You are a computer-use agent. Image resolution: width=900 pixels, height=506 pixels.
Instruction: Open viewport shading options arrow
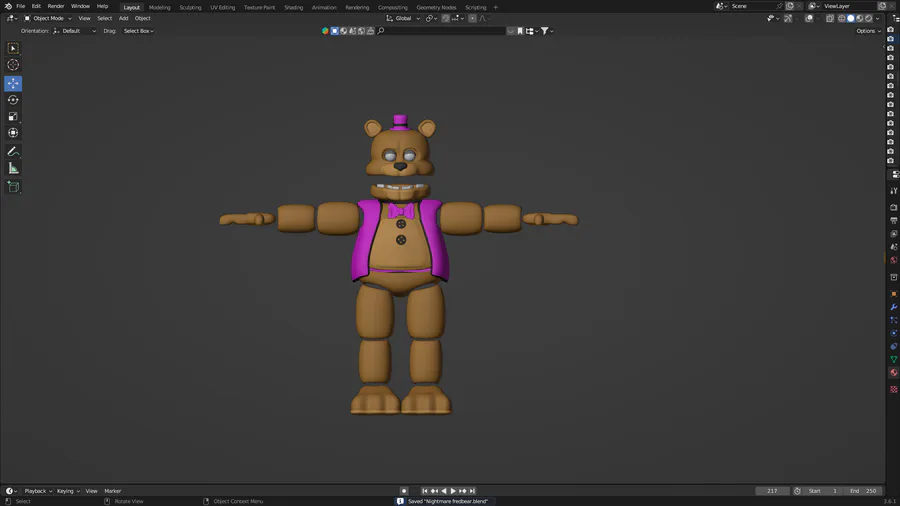coord(878,18)
